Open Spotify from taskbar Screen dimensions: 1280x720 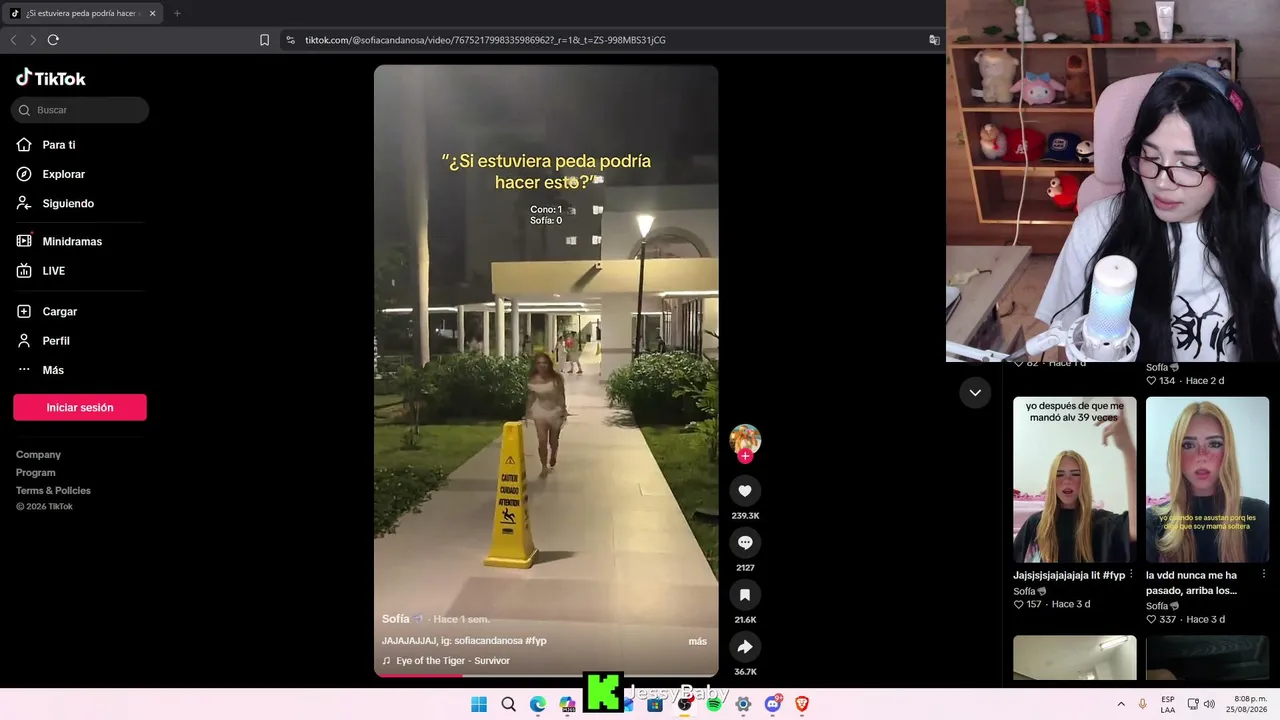tap(714, 704)
